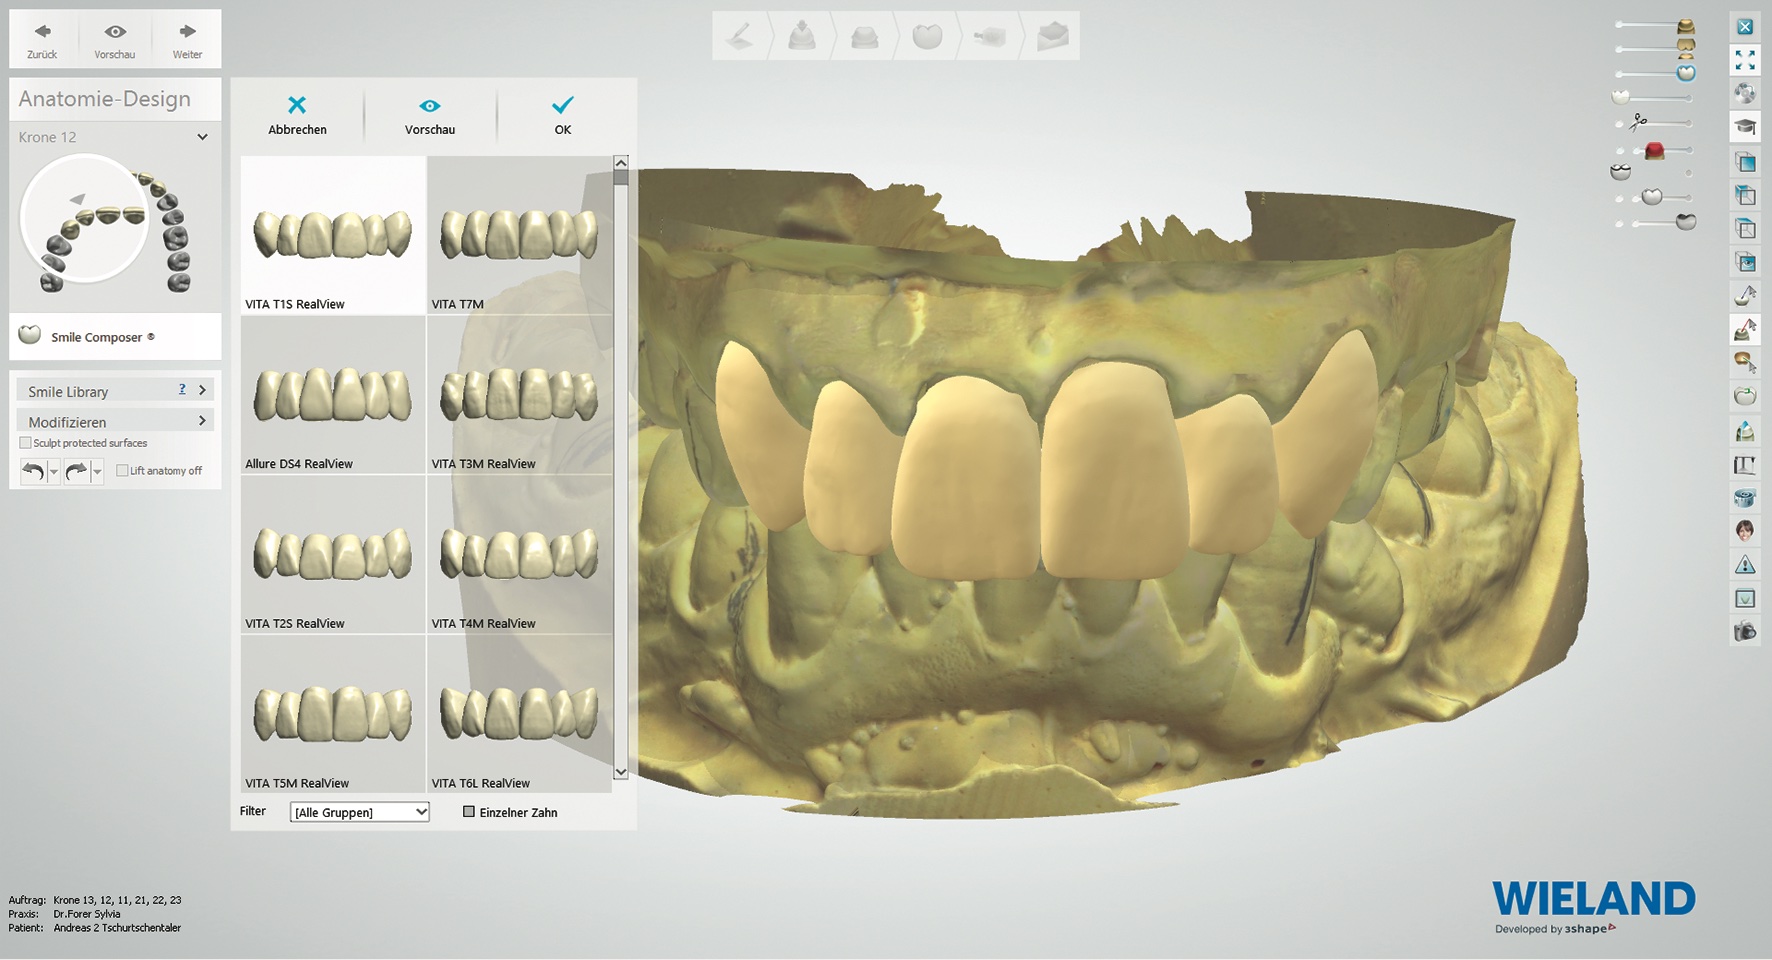Click the screen-with-tooth icon in right toolbar
Image resolution: width=1772 pixels, height=960 pixels.
tap(1745, 599)
